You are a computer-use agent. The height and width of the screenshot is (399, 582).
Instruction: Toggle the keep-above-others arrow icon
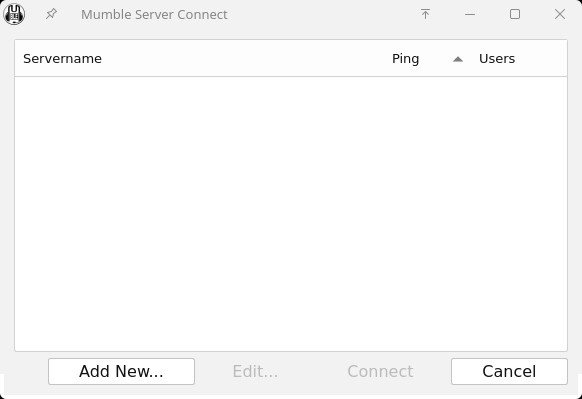coord(425,14)
